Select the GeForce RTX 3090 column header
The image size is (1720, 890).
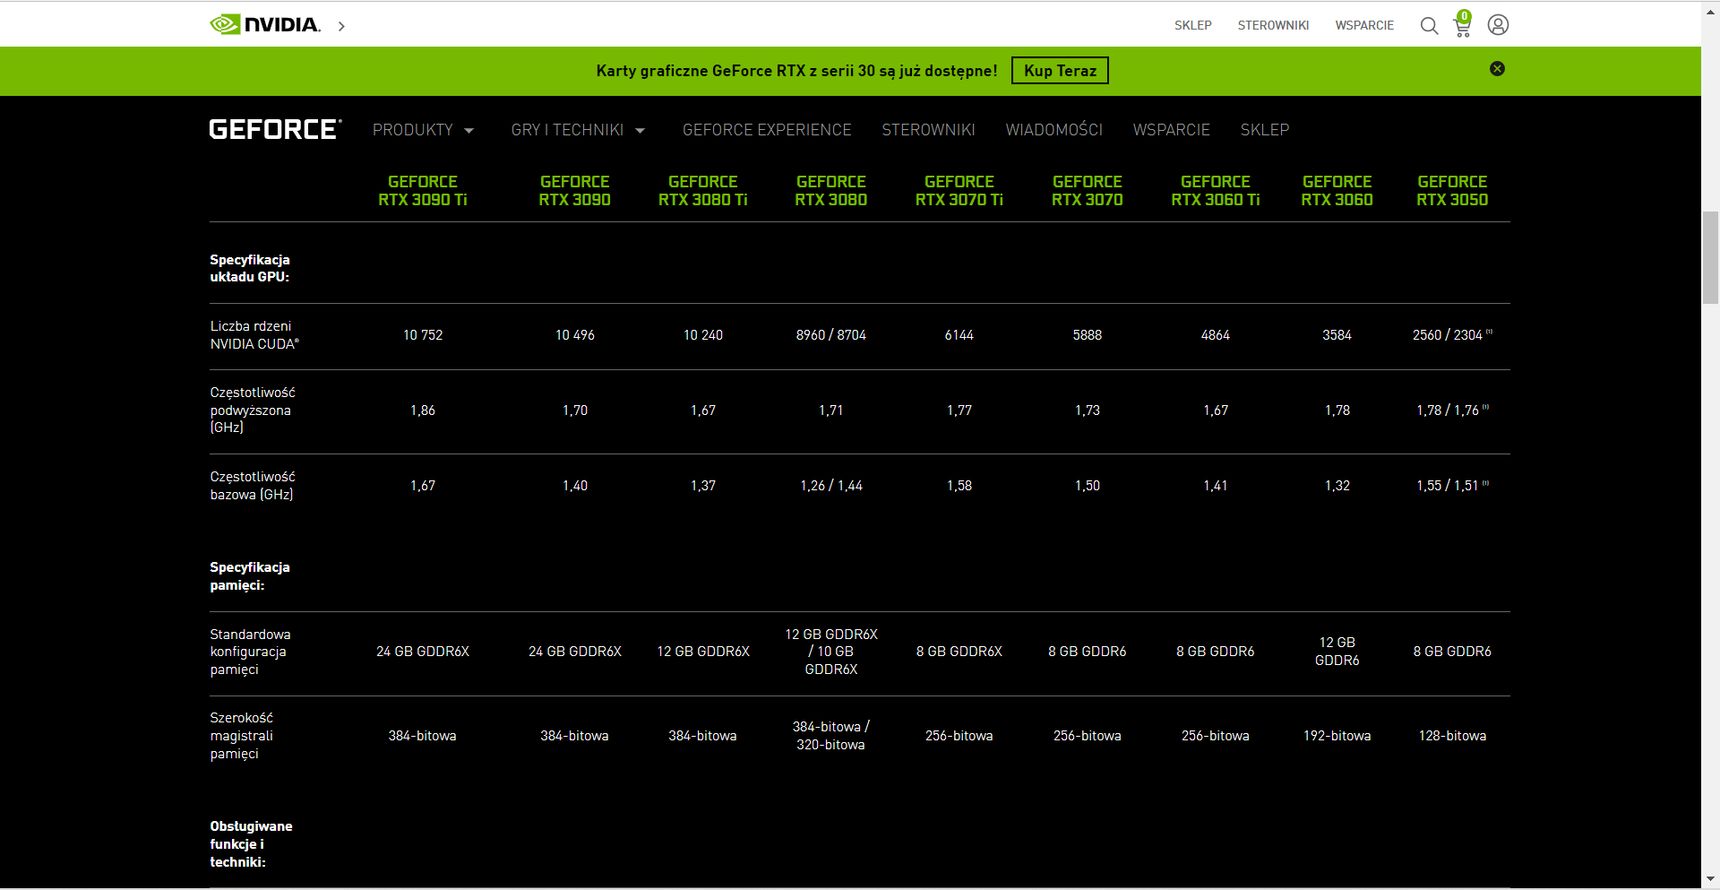pyautogui.click(x=575, y=191)
